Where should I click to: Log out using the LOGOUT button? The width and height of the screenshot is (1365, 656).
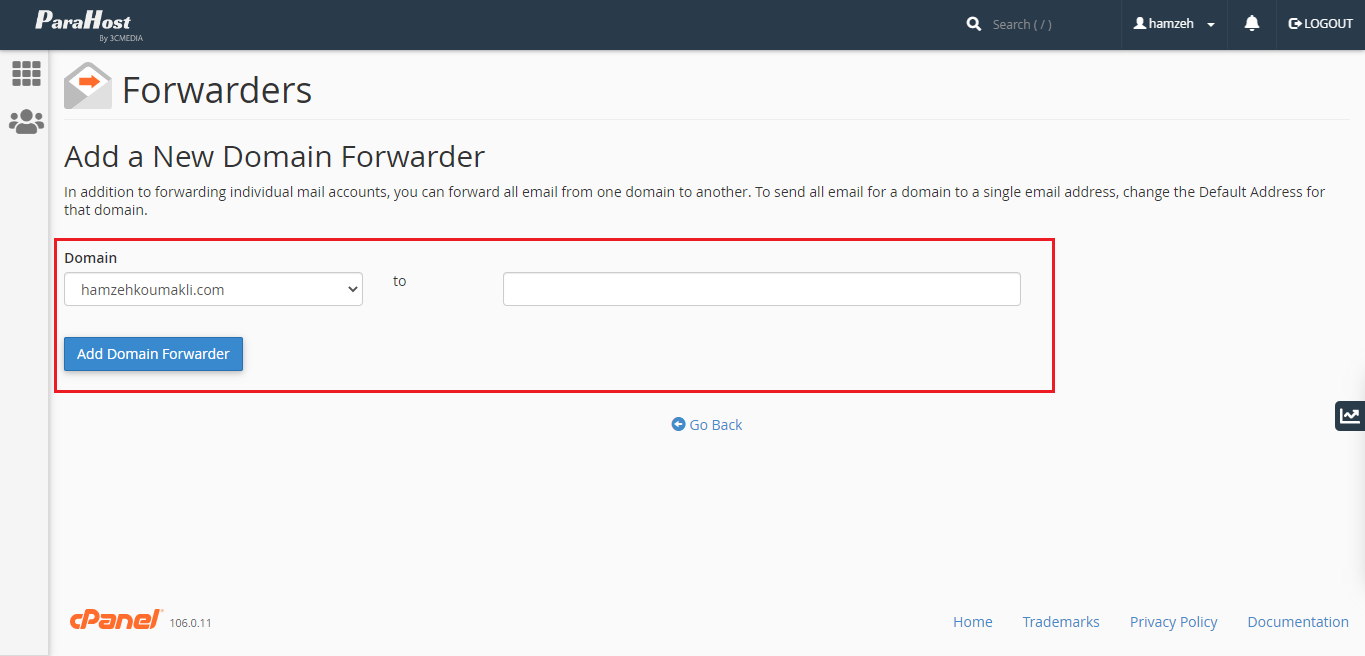coord(1320,24)
